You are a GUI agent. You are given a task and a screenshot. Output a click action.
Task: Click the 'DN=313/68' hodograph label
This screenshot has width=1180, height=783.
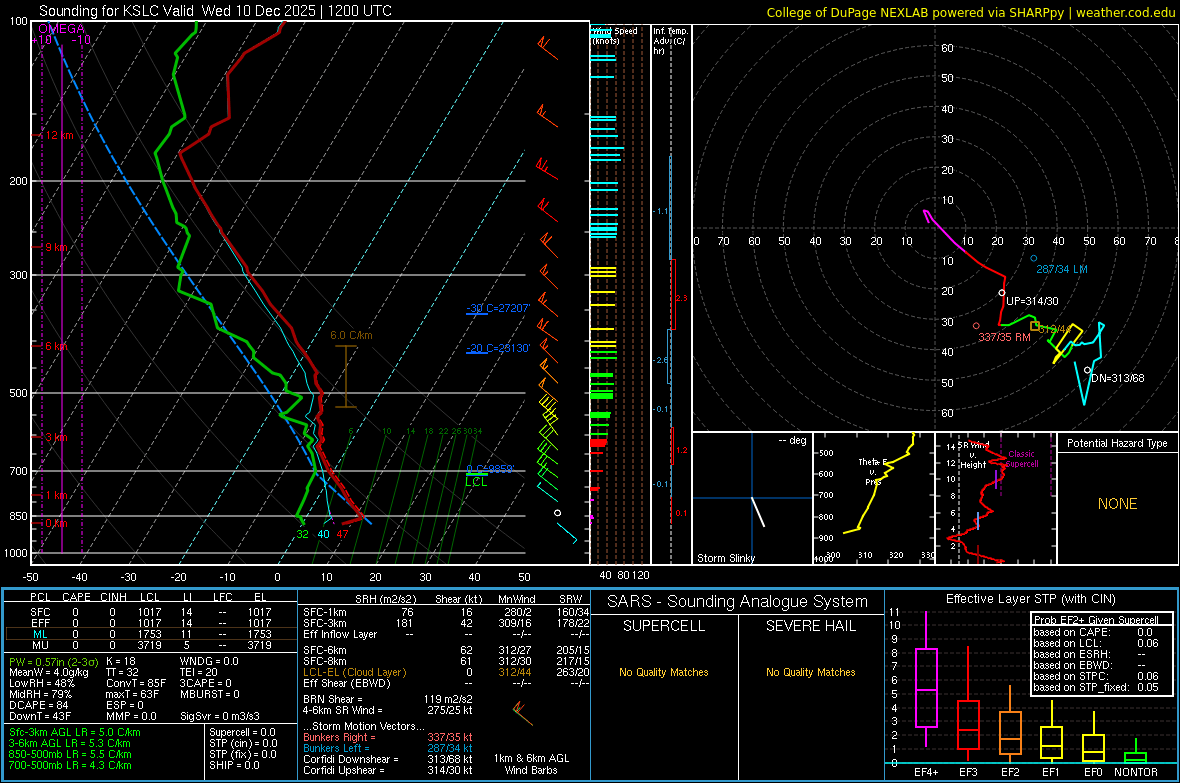[1118, 378]
